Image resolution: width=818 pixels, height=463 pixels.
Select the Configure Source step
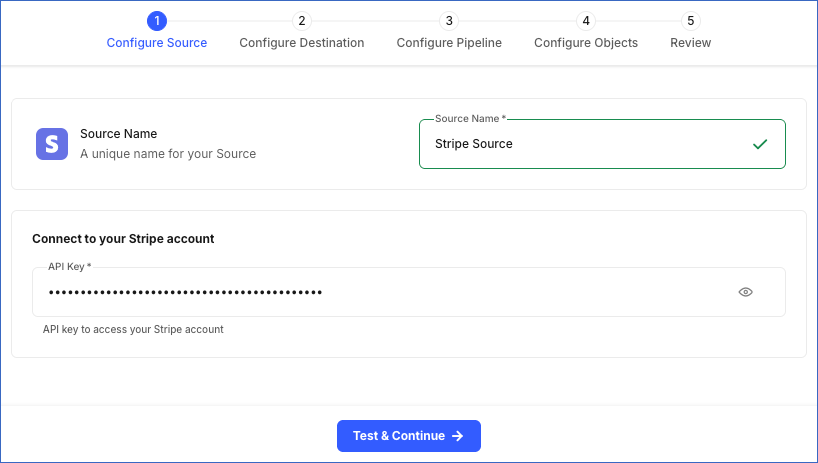coord(157,31)
